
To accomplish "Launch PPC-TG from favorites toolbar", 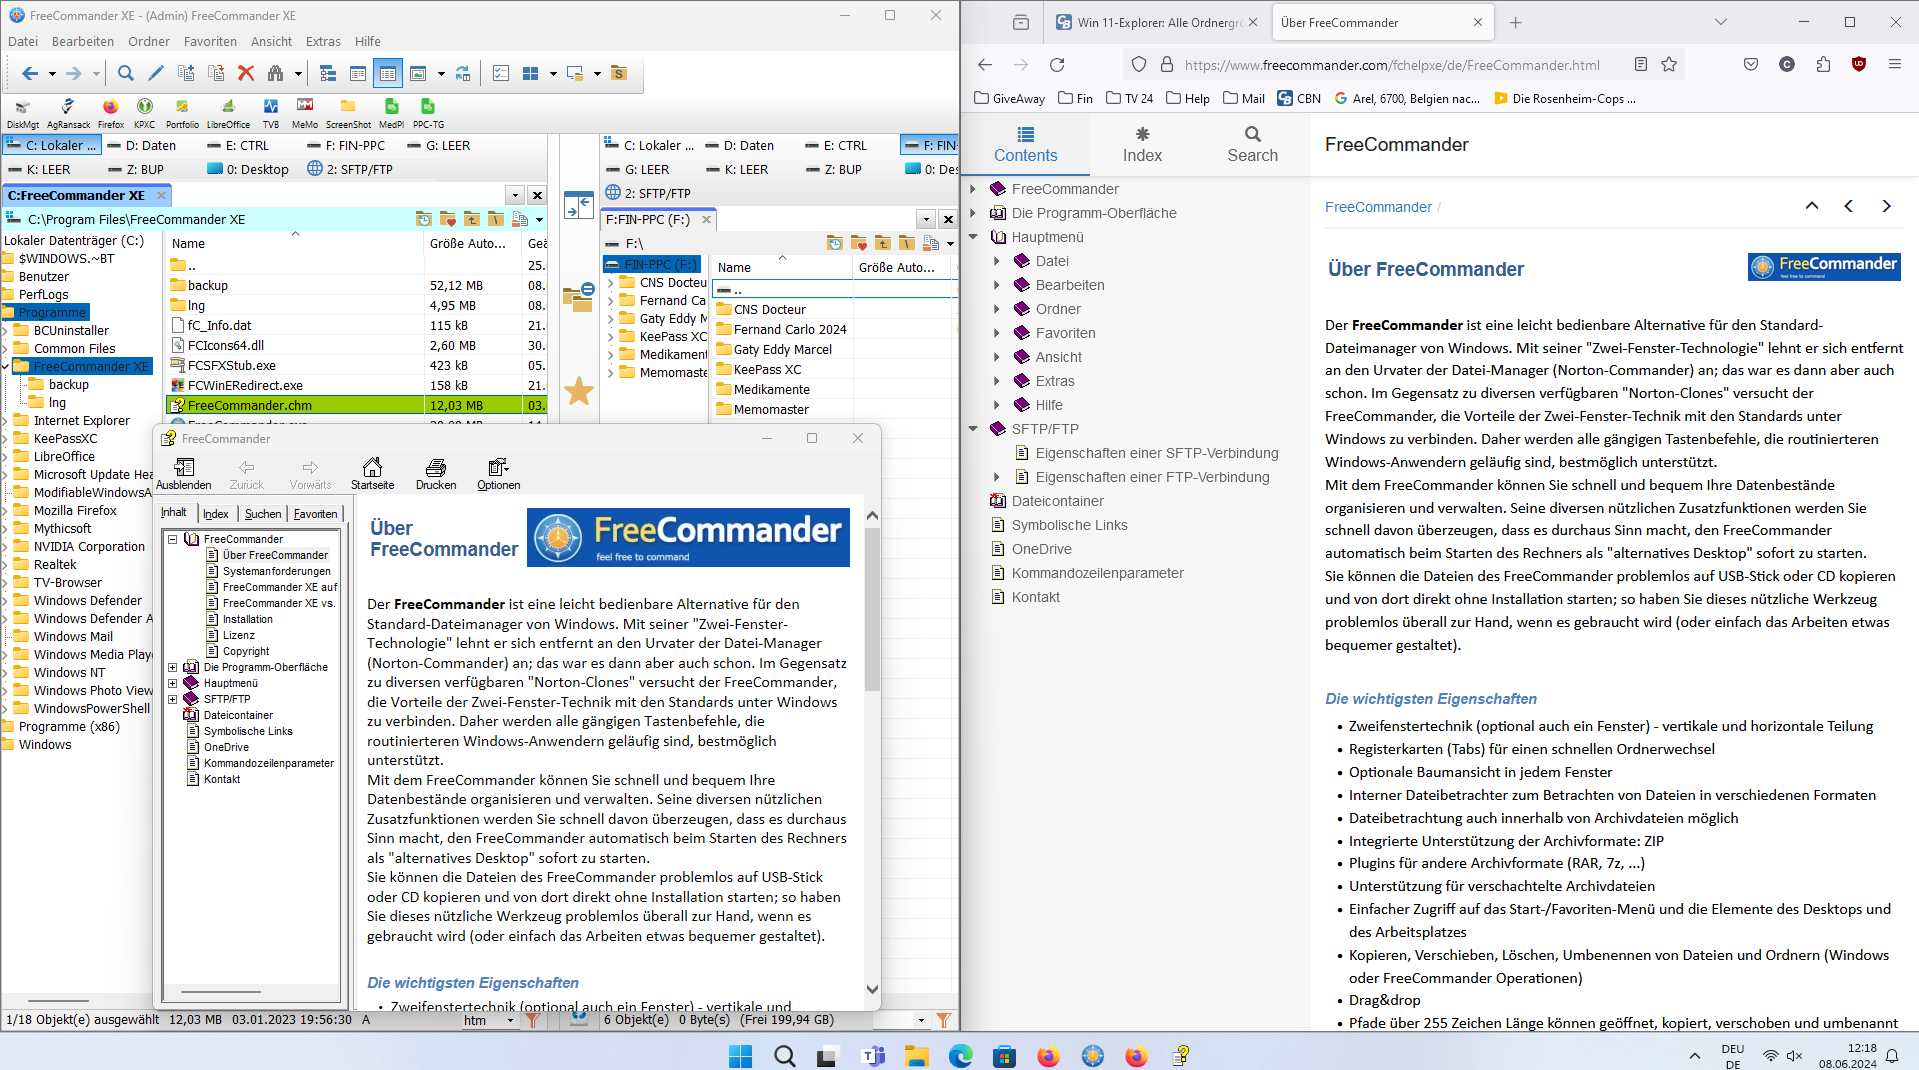I will (x=428, y=114).
